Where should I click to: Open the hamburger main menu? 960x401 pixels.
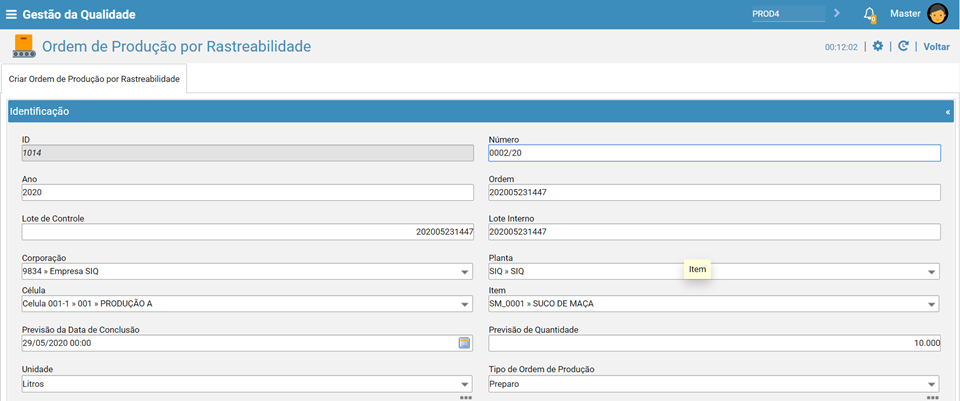click(x=11, y=14)
